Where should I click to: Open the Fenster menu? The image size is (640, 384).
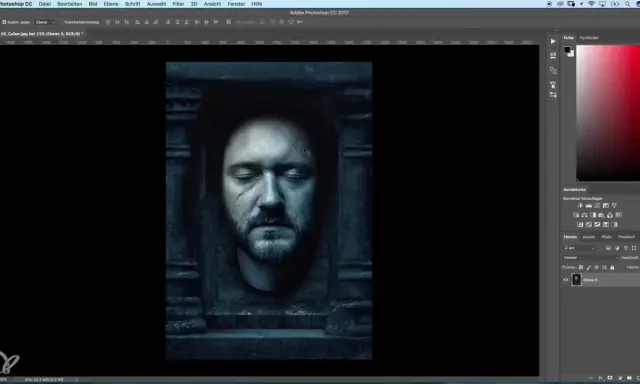pyautogui.click(x=236, y=4)
